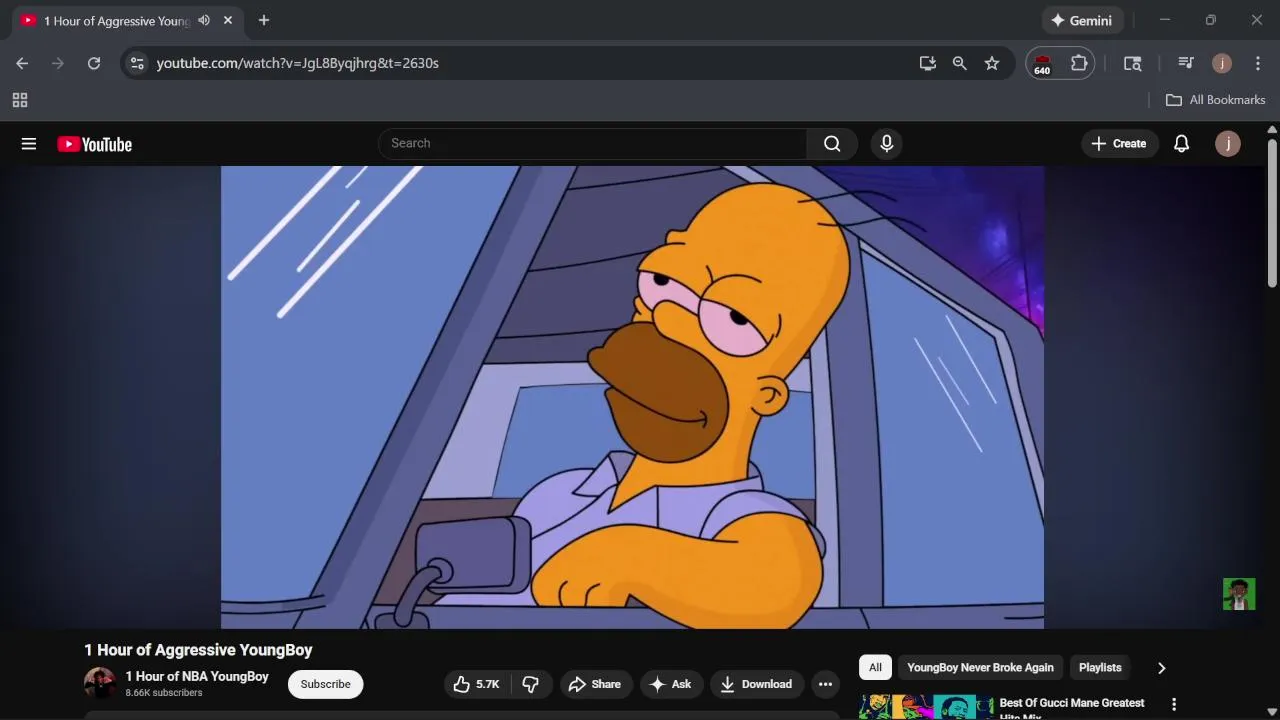
Task: Click the browser address bar URL
Action: click(x=297, y=63)
